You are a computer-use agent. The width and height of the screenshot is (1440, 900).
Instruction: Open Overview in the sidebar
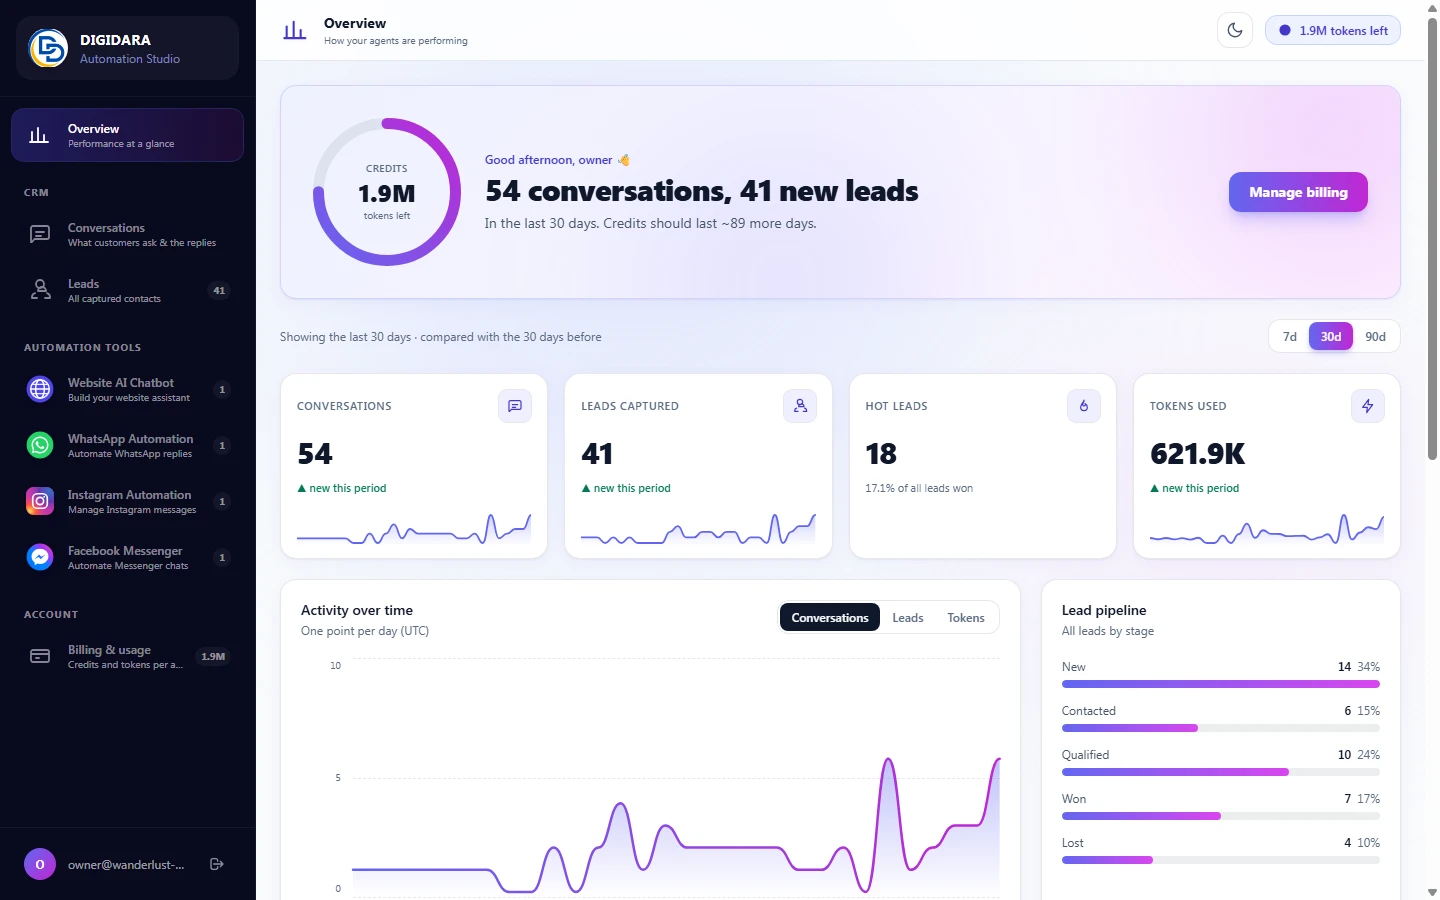(x=127, y=135)
